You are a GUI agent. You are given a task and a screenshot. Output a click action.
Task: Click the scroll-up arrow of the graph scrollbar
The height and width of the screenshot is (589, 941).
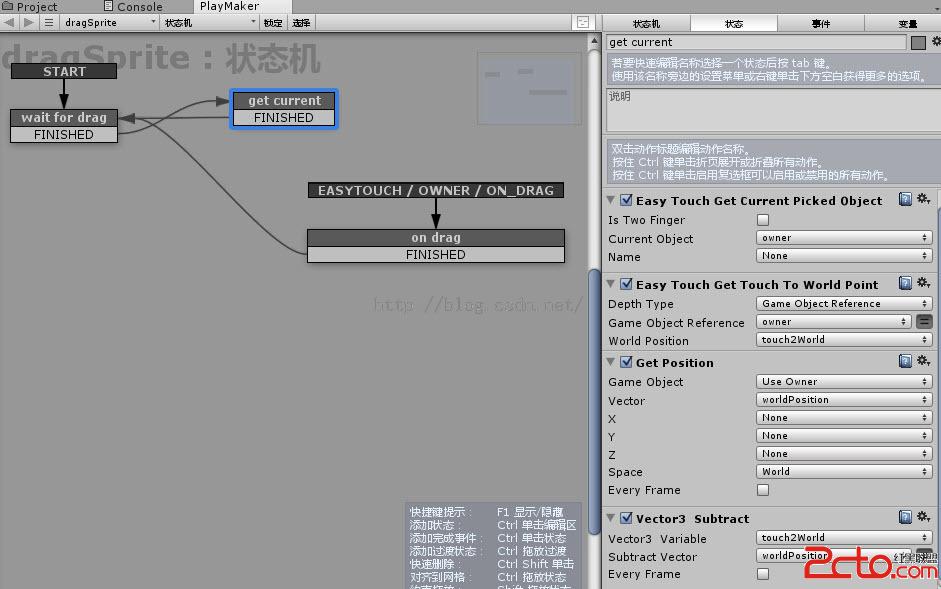594,41
